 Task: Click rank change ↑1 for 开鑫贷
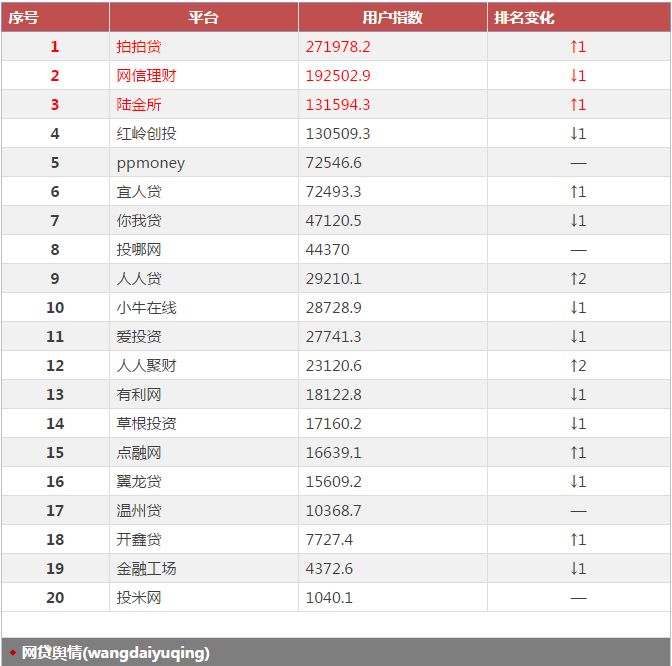tap(578, 540)
